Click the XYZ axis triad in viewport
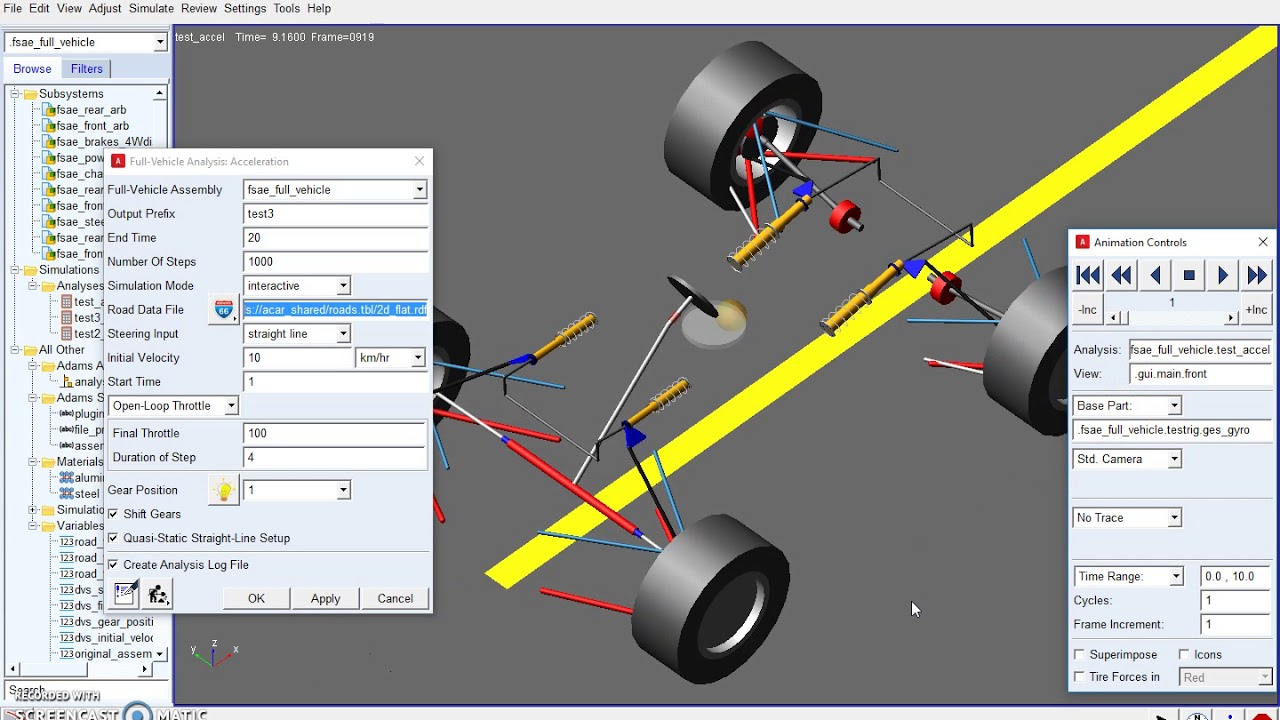The width and height of the screenshot is (1280, 720). click(x=215, y=653)
